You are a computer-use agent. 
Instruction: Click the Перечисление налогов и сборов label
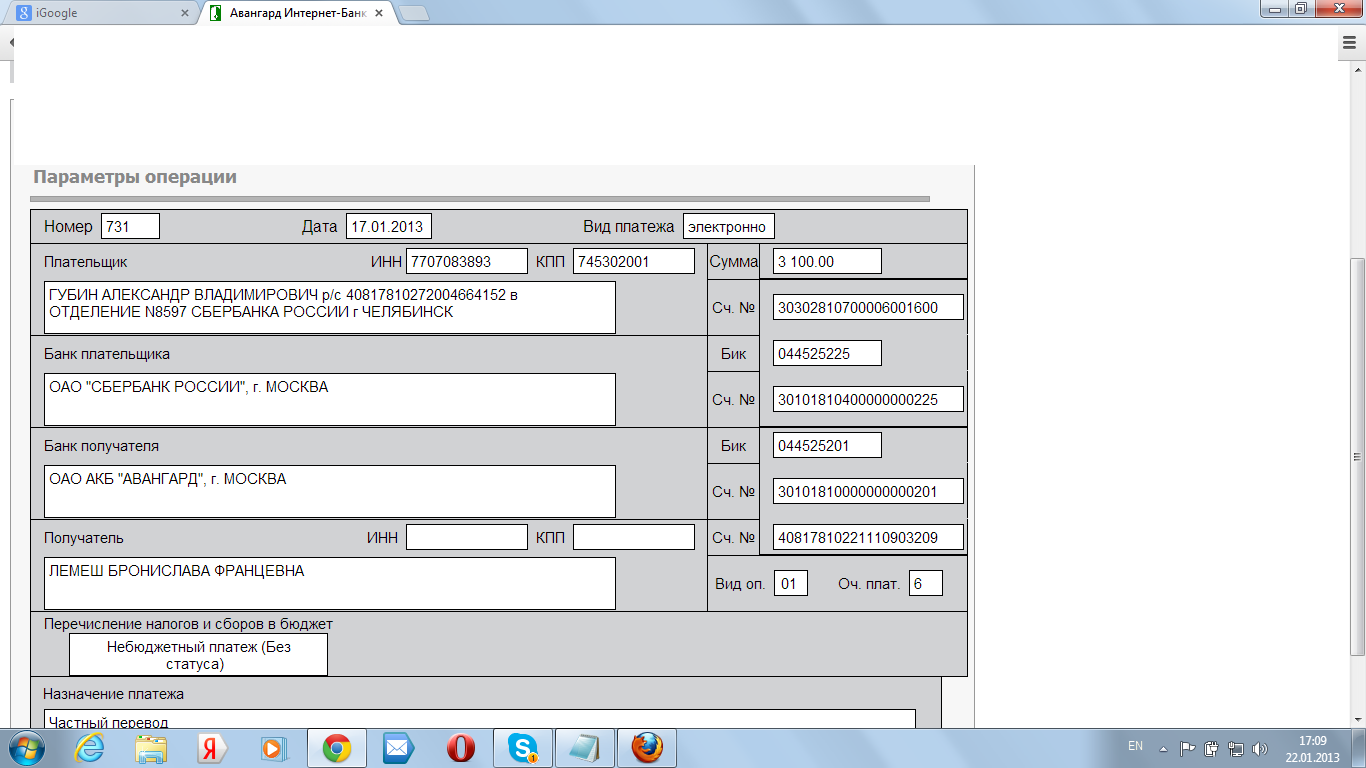pos(188,623)
